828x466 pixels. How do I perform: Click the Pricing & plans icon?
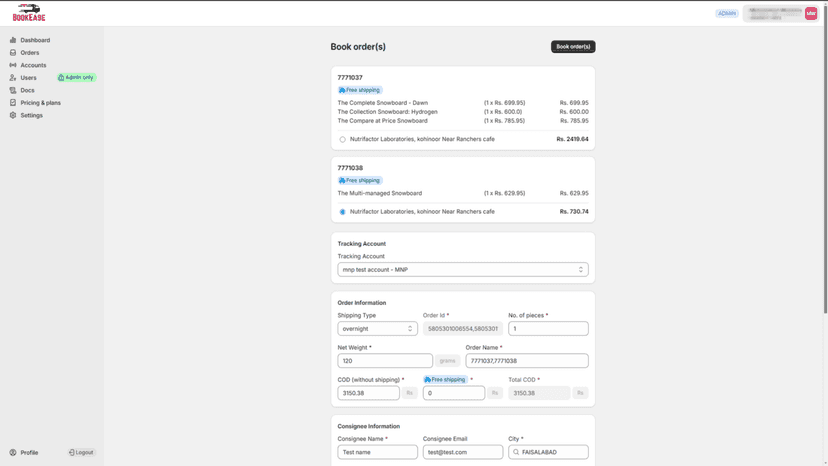pos(13,102)
